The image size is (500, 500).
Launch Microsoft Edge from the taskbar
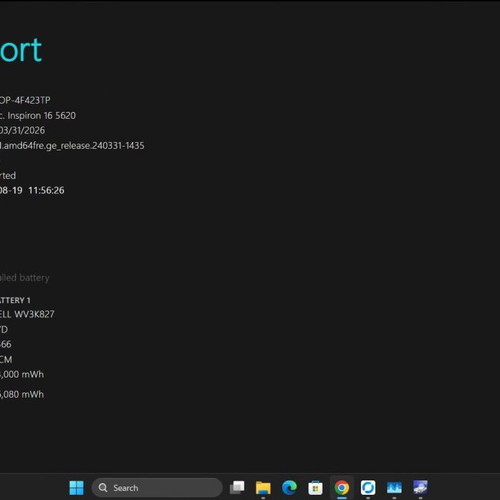289,488
